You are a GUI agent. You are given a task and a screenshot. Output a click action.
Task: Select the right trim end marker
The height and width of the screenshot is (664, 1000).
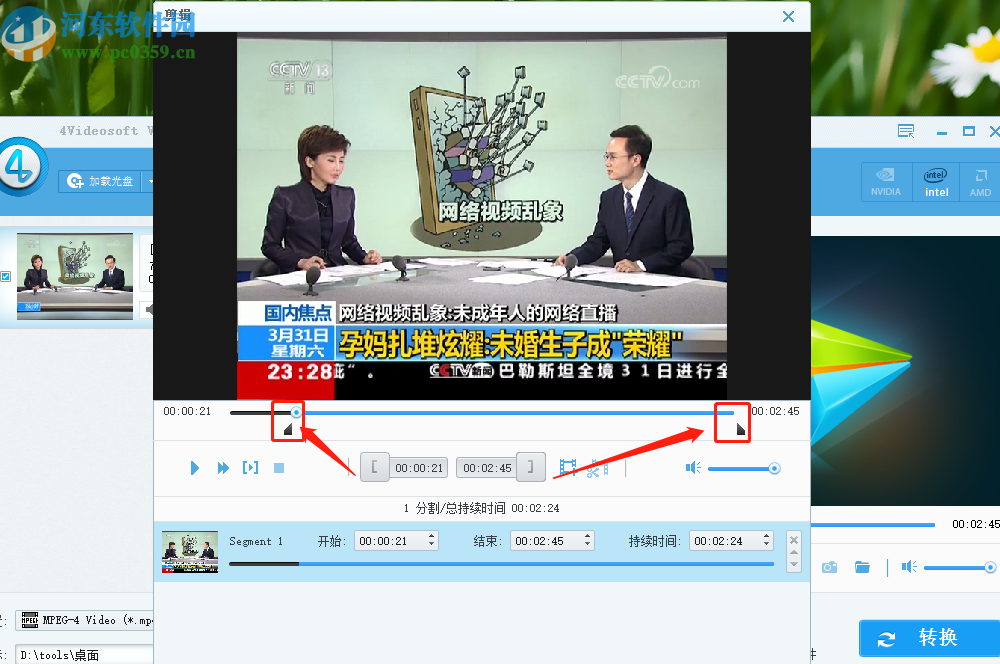[740, 429]
